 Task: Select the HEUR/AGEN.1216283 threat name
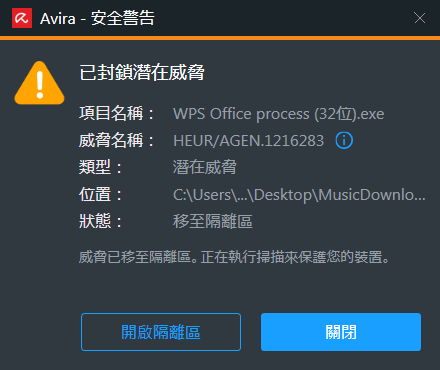[x=249, y=141]
